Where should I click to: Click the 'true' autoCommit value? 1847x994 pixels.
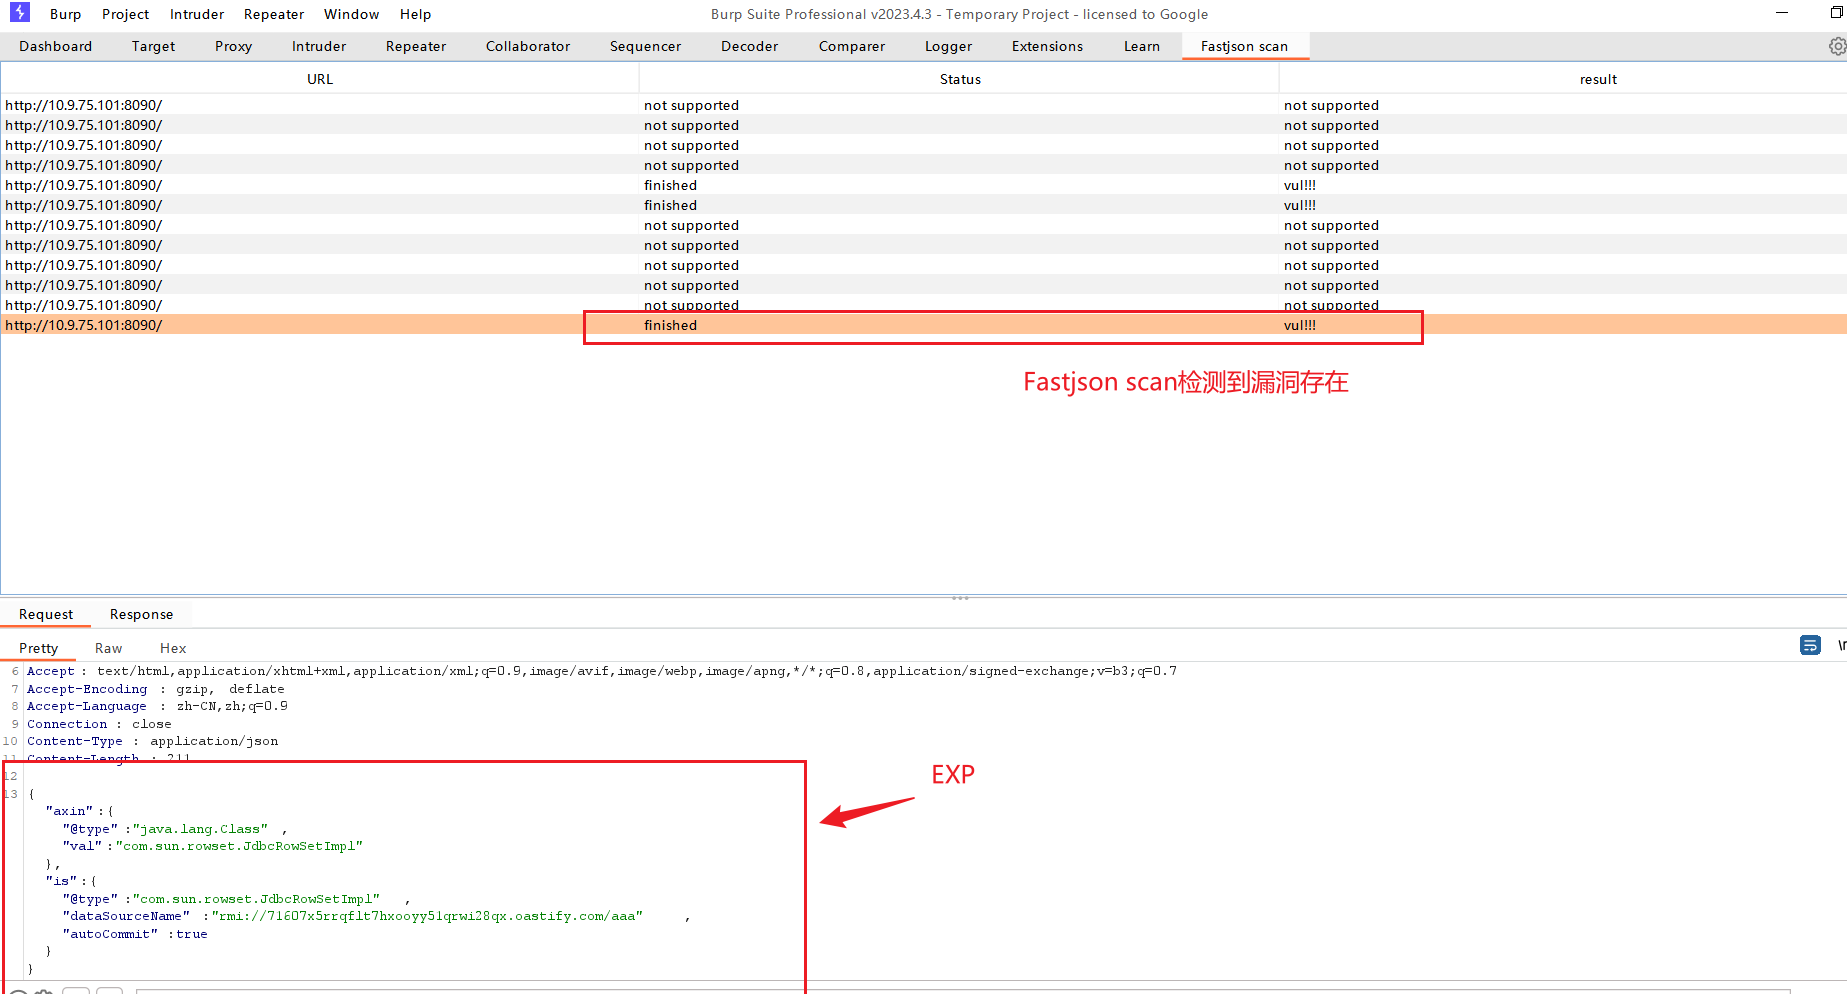point(192,934)
